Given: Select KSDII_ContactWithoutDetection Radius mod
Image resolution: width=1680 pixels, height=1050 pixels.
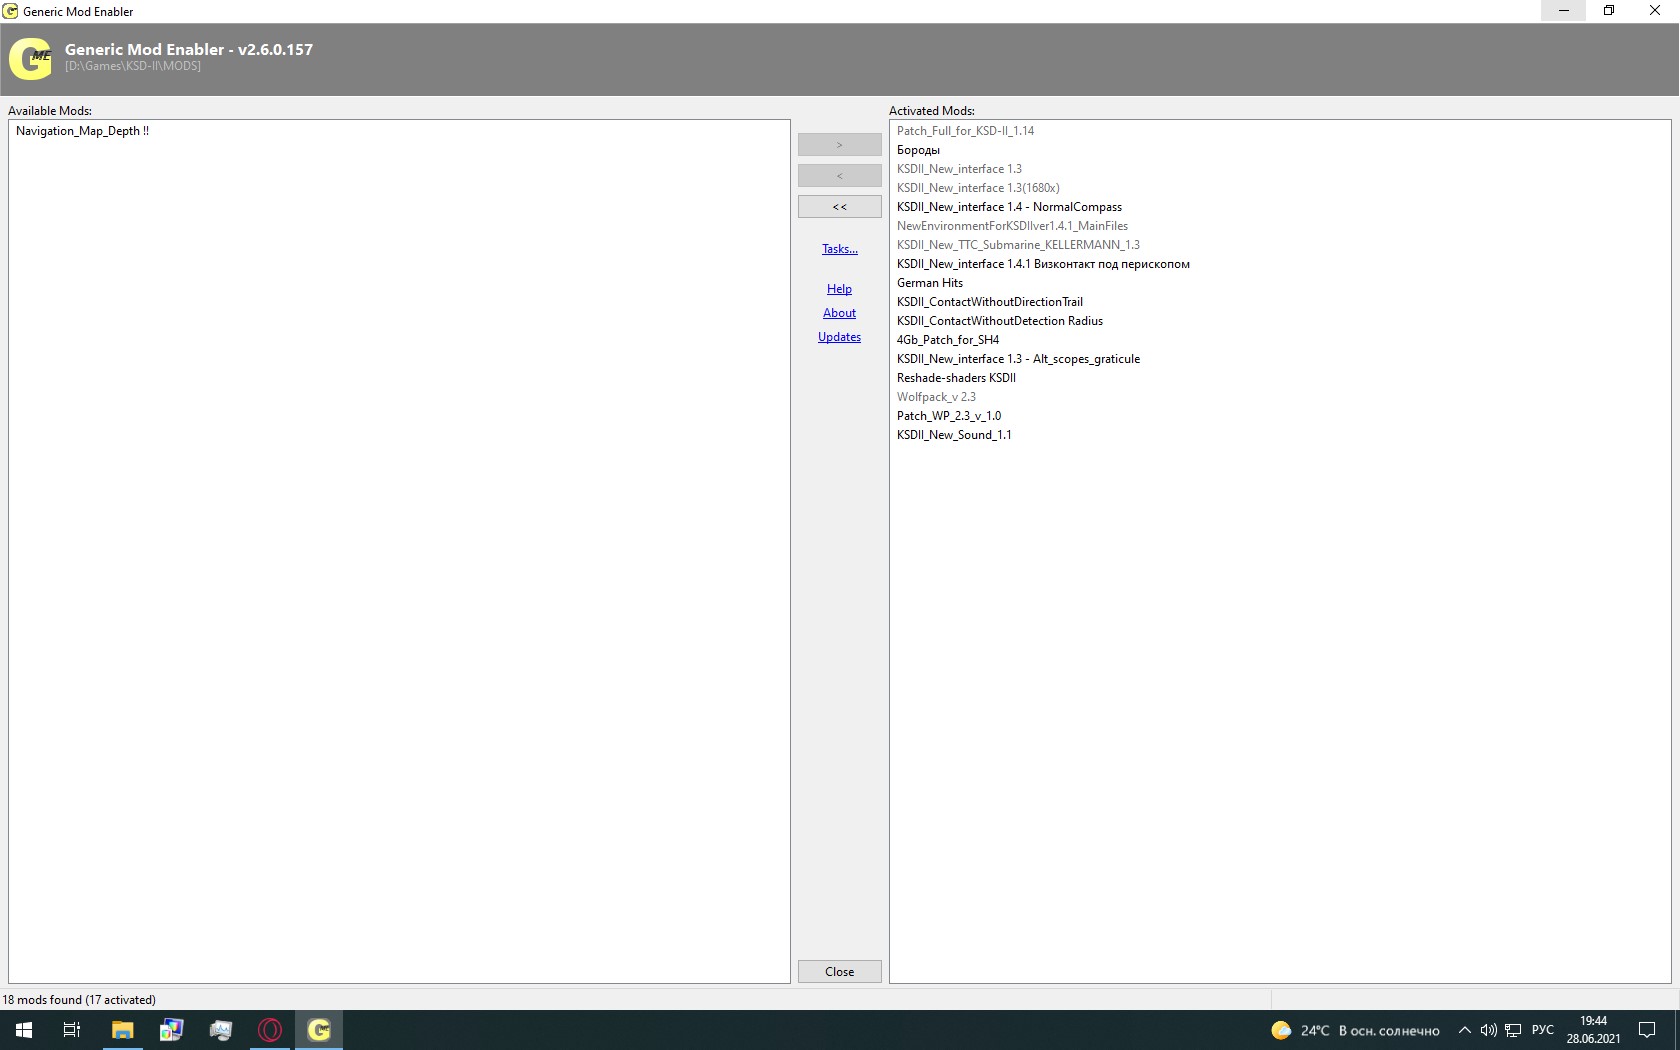Looking at the screenshot, I should (x=1000, y=321).
